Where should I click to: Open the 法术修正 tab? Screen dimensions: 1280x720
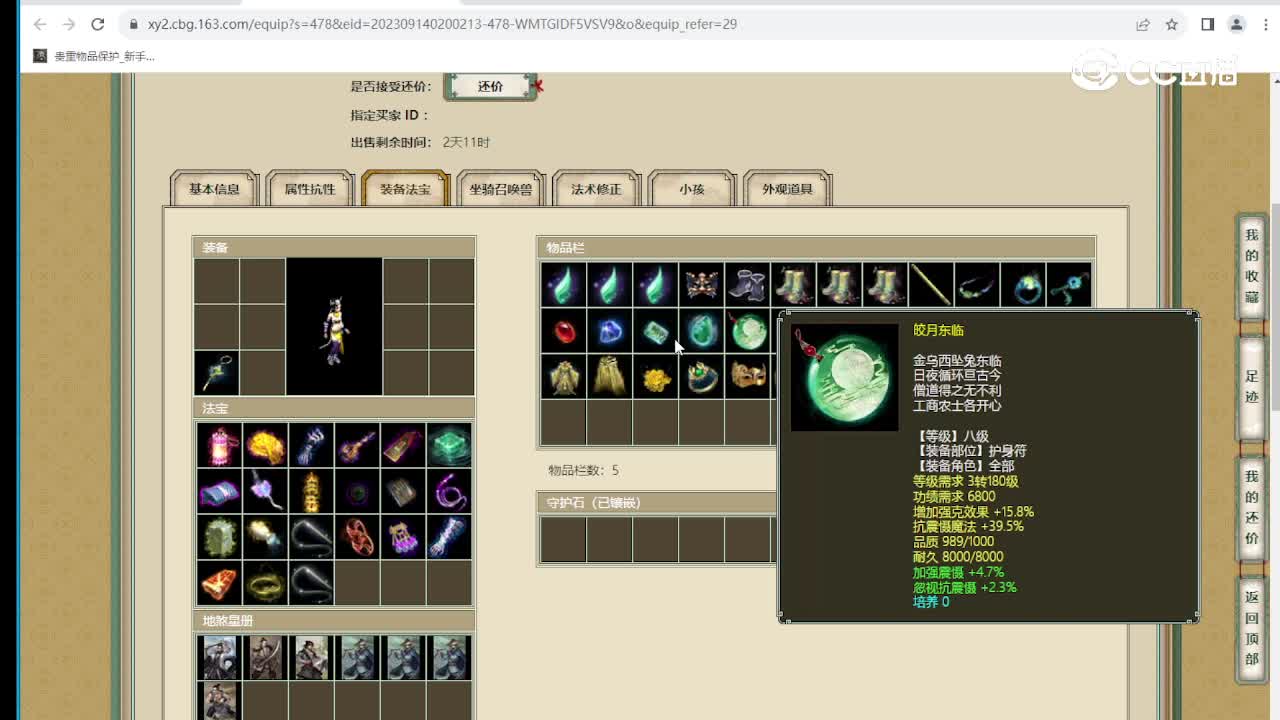pyautogui.click(x=596, y=189)
